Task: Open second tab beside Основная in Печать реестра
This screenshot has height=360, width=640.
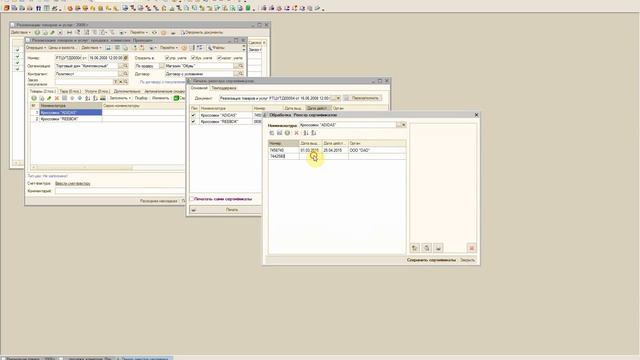Action: pyautogui.click(x=224, y=88)
